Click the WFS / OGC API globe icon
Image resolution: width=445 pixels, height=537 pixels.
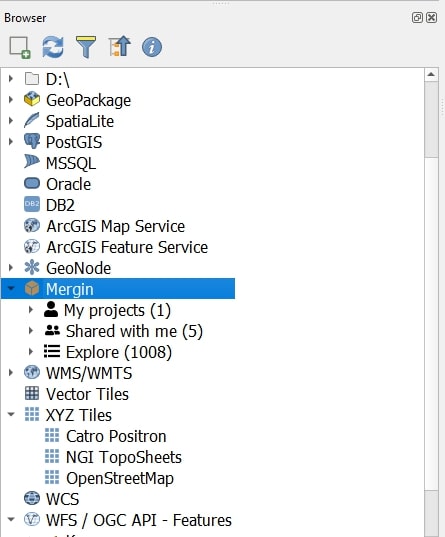pos(32,519)
